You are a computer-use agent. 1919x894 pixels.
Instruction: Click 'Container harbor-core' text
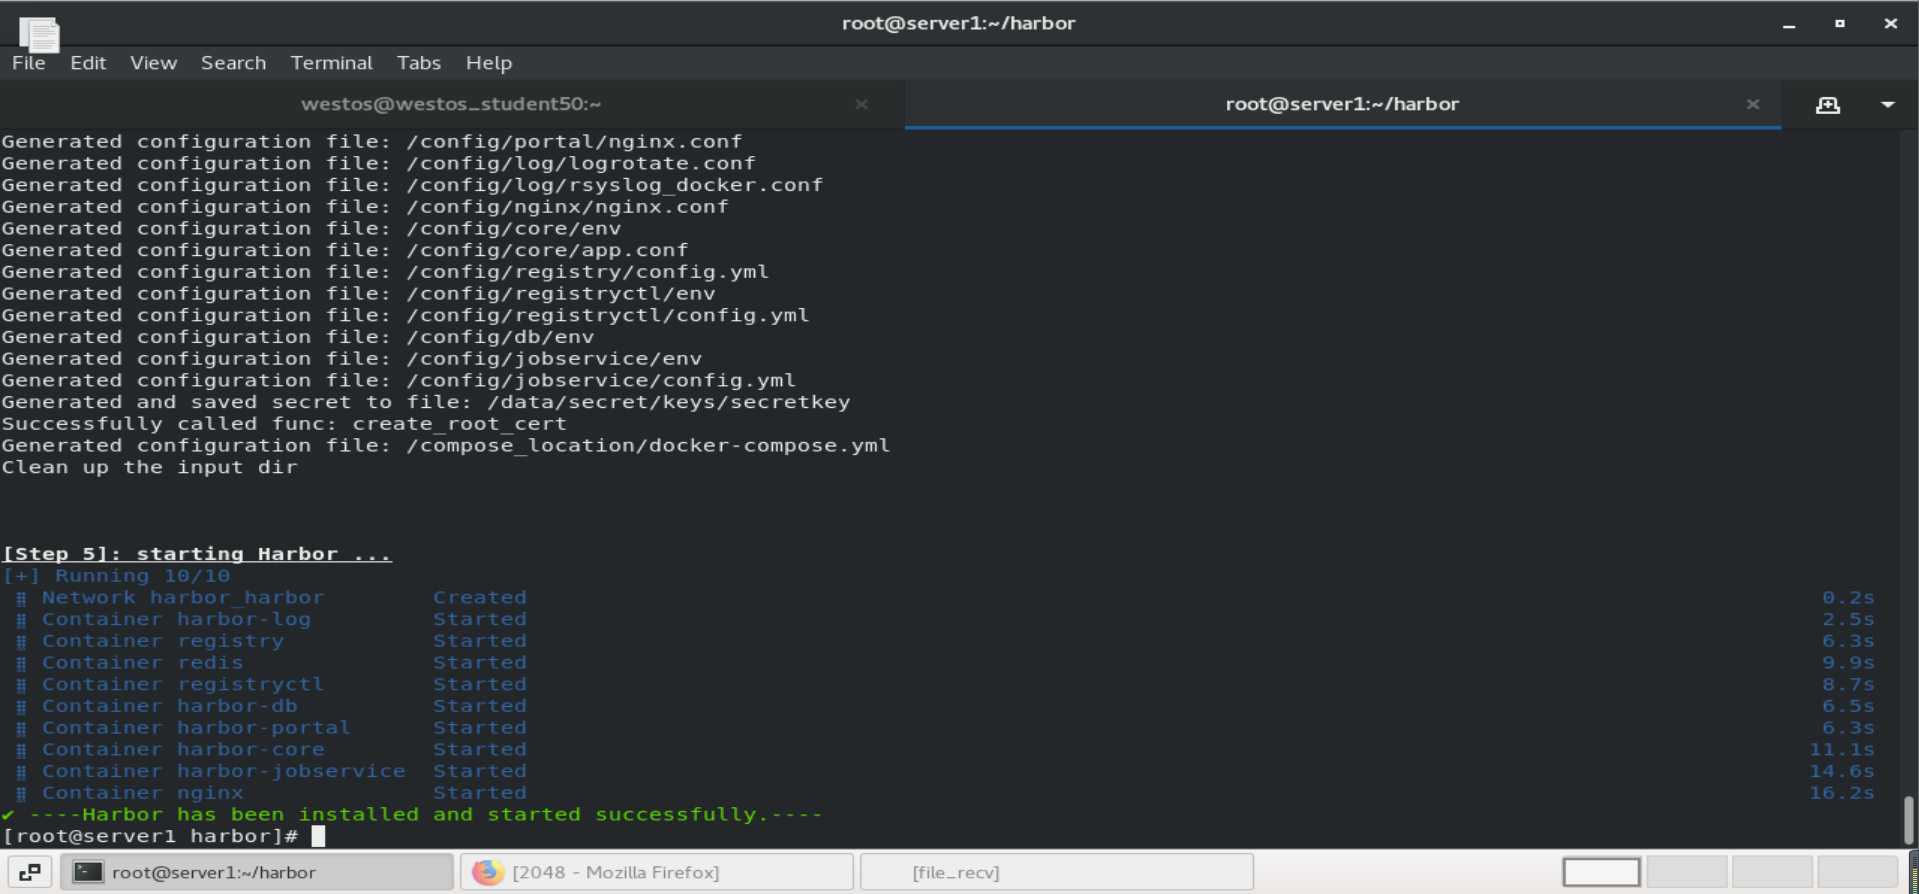click(183, 750)
